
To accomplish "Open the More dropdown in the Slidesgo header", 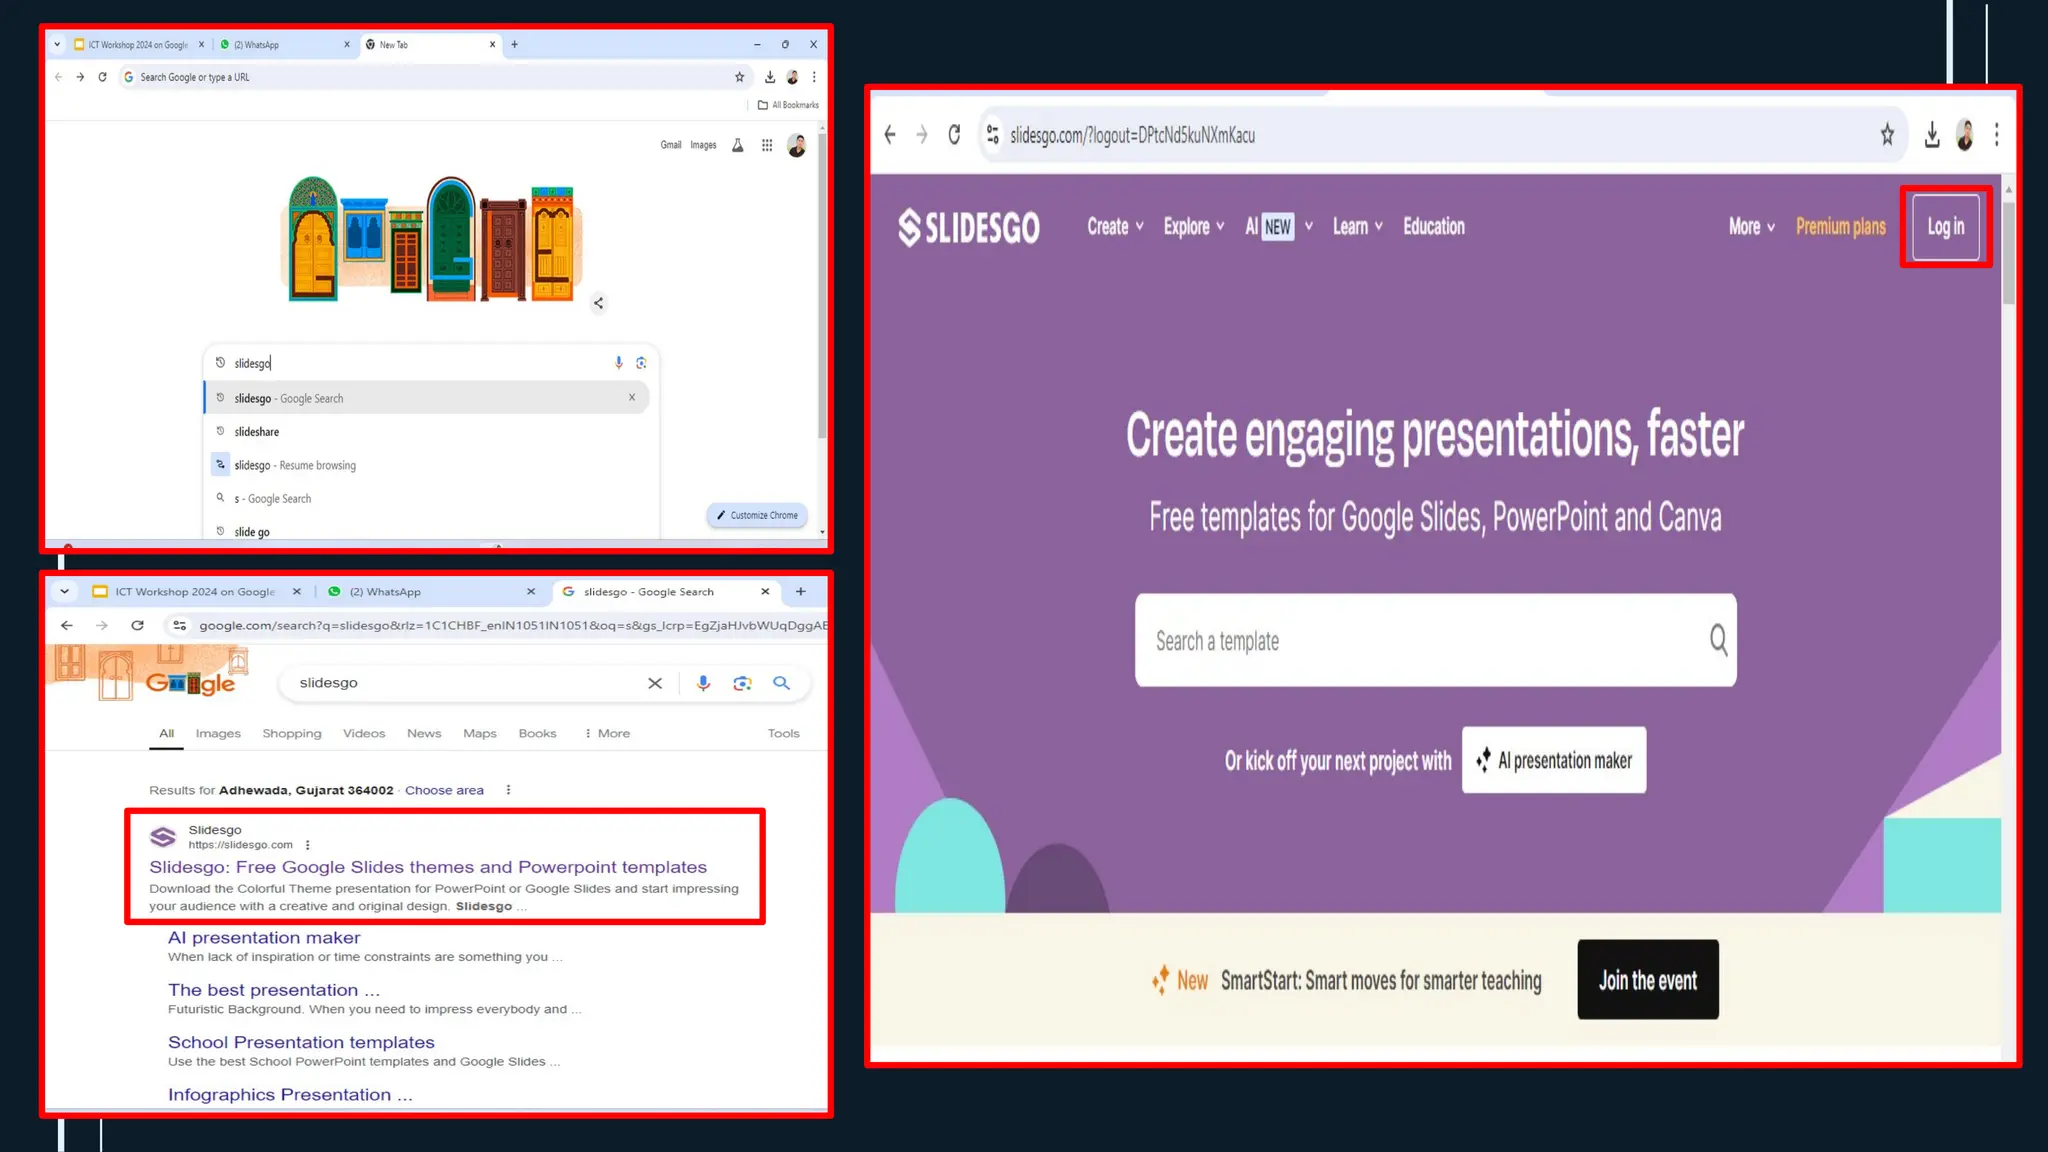I will [x=1751, y=227].
